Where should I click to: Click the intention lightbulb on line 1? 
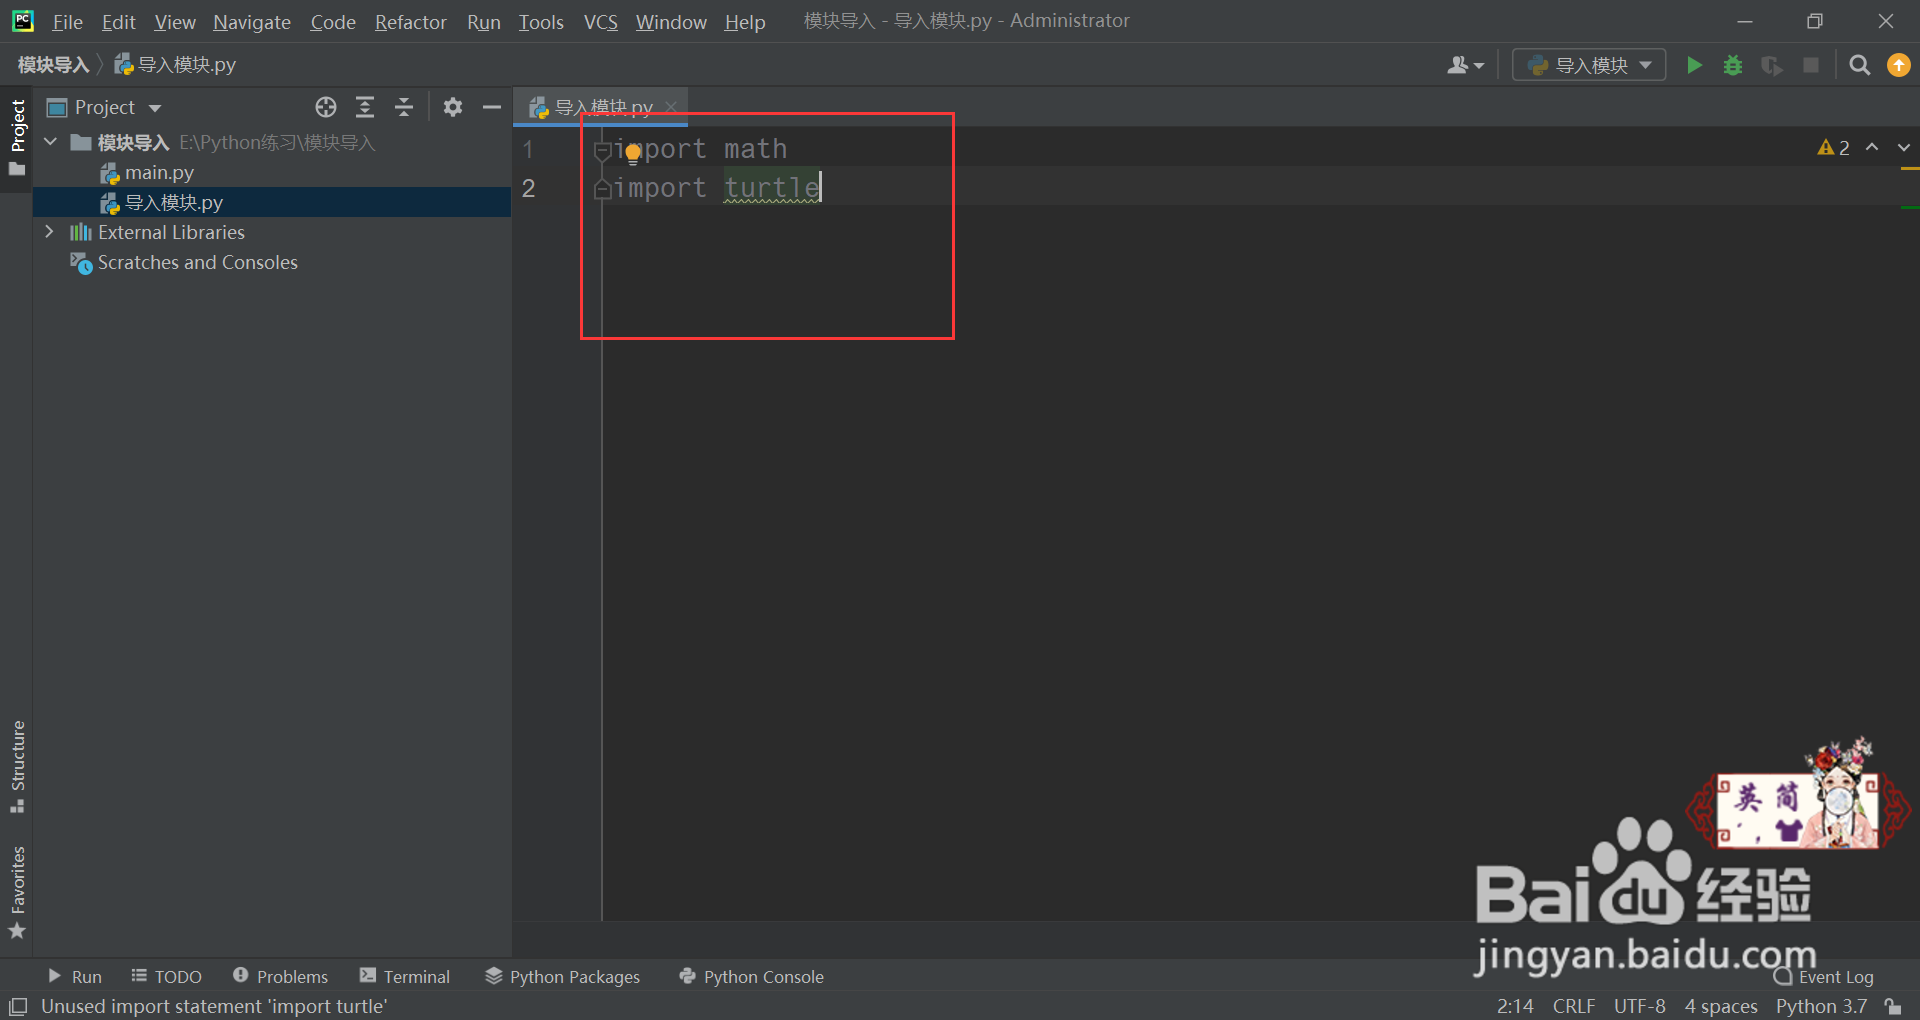click(x=632, y=153)
